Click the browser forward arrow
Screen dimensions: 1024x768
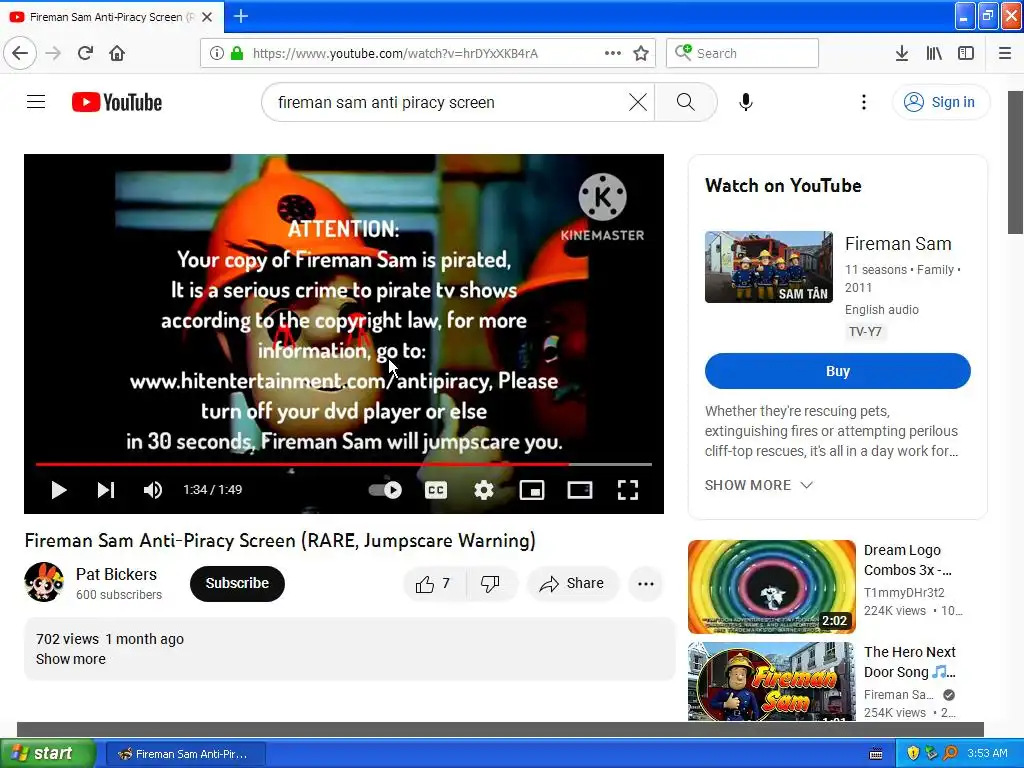(x=53, y=53)
